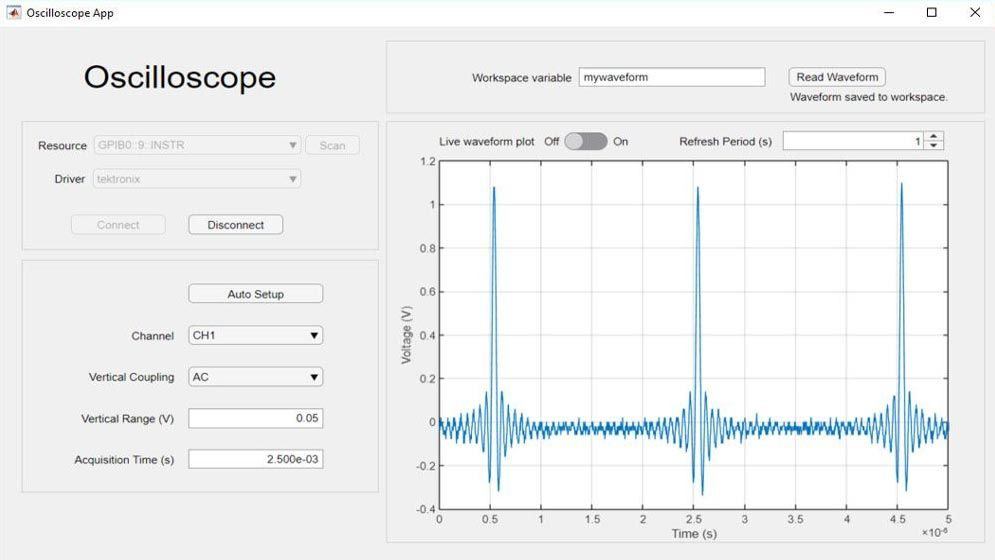Viewport: 995px width, 560px height.
Task: Click the Workspace variable text field
Action: tap(671, 77)
